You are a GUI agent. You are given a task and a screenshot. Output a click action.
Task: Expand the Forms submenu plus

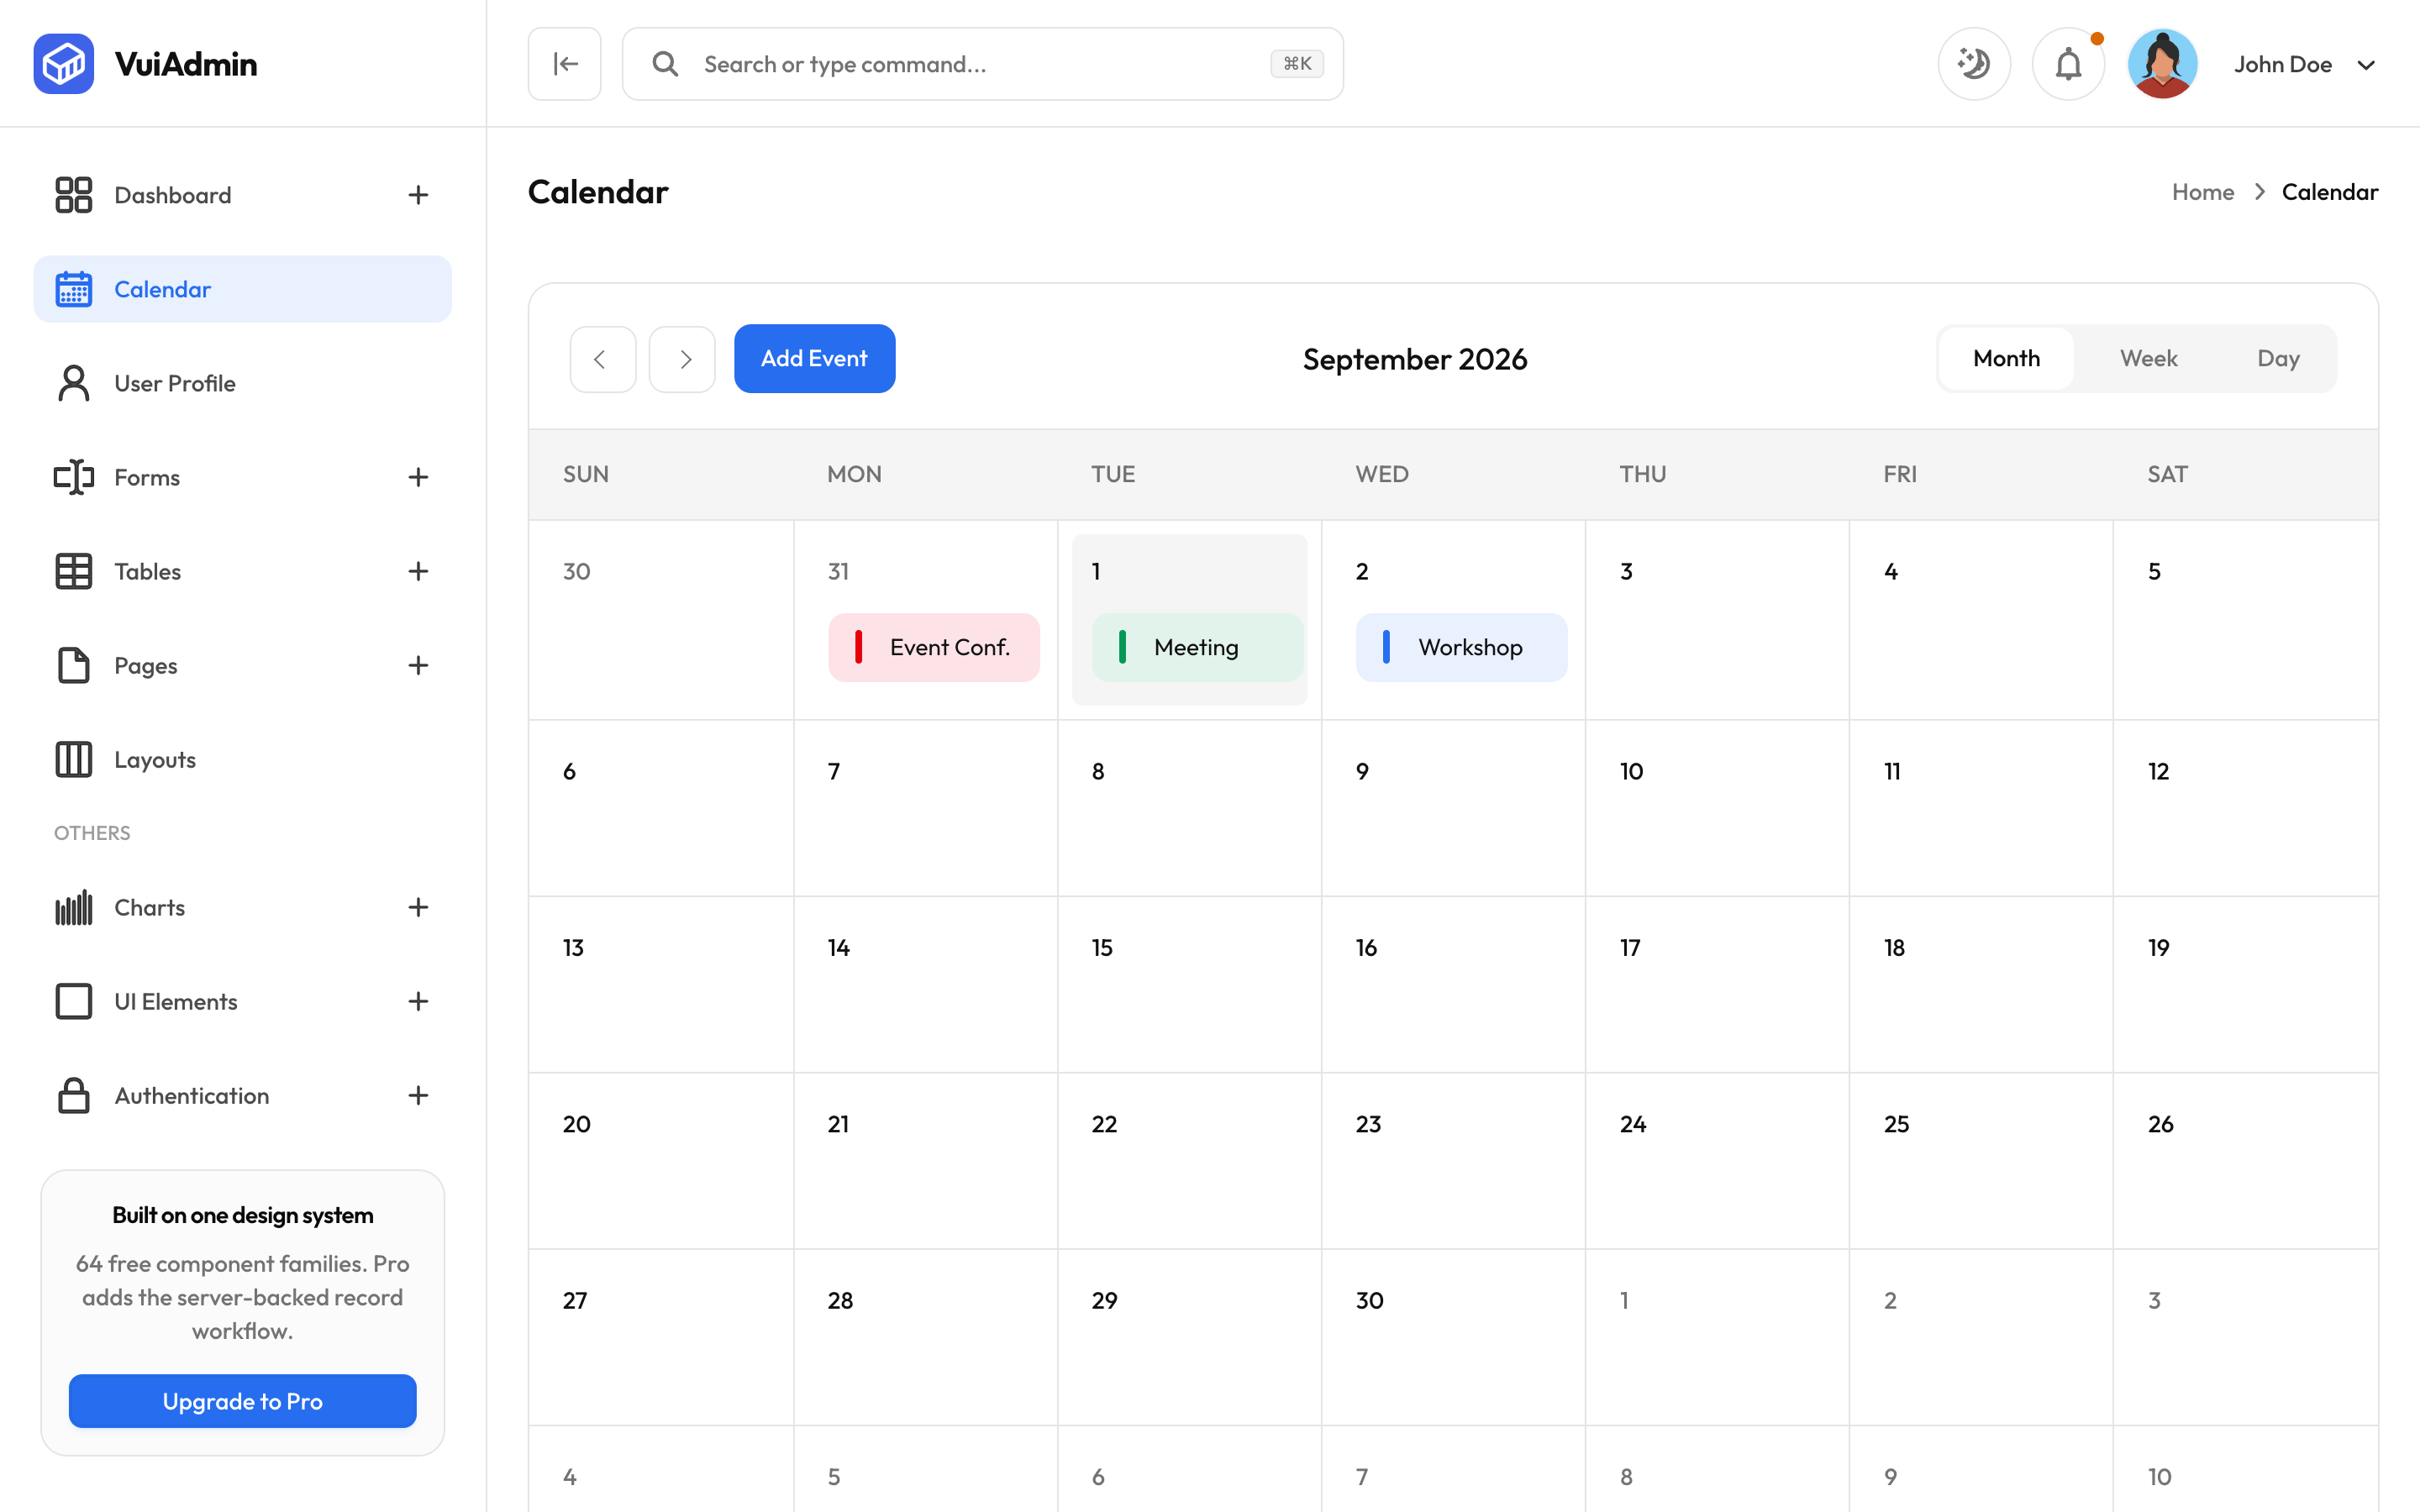tap(418, 477)
